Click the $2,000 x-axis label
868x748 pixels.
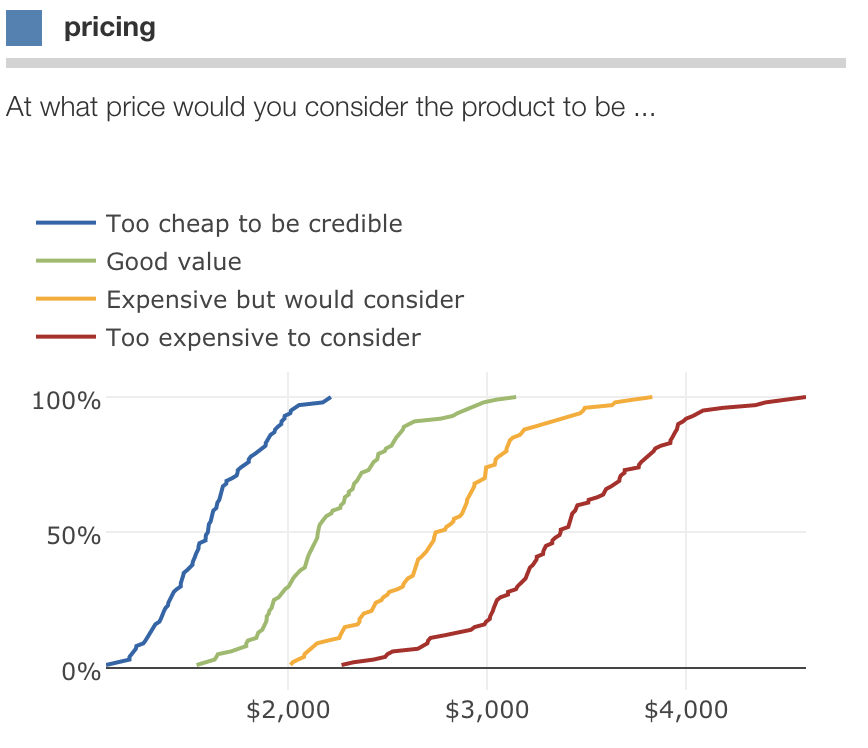click(288, 710)
